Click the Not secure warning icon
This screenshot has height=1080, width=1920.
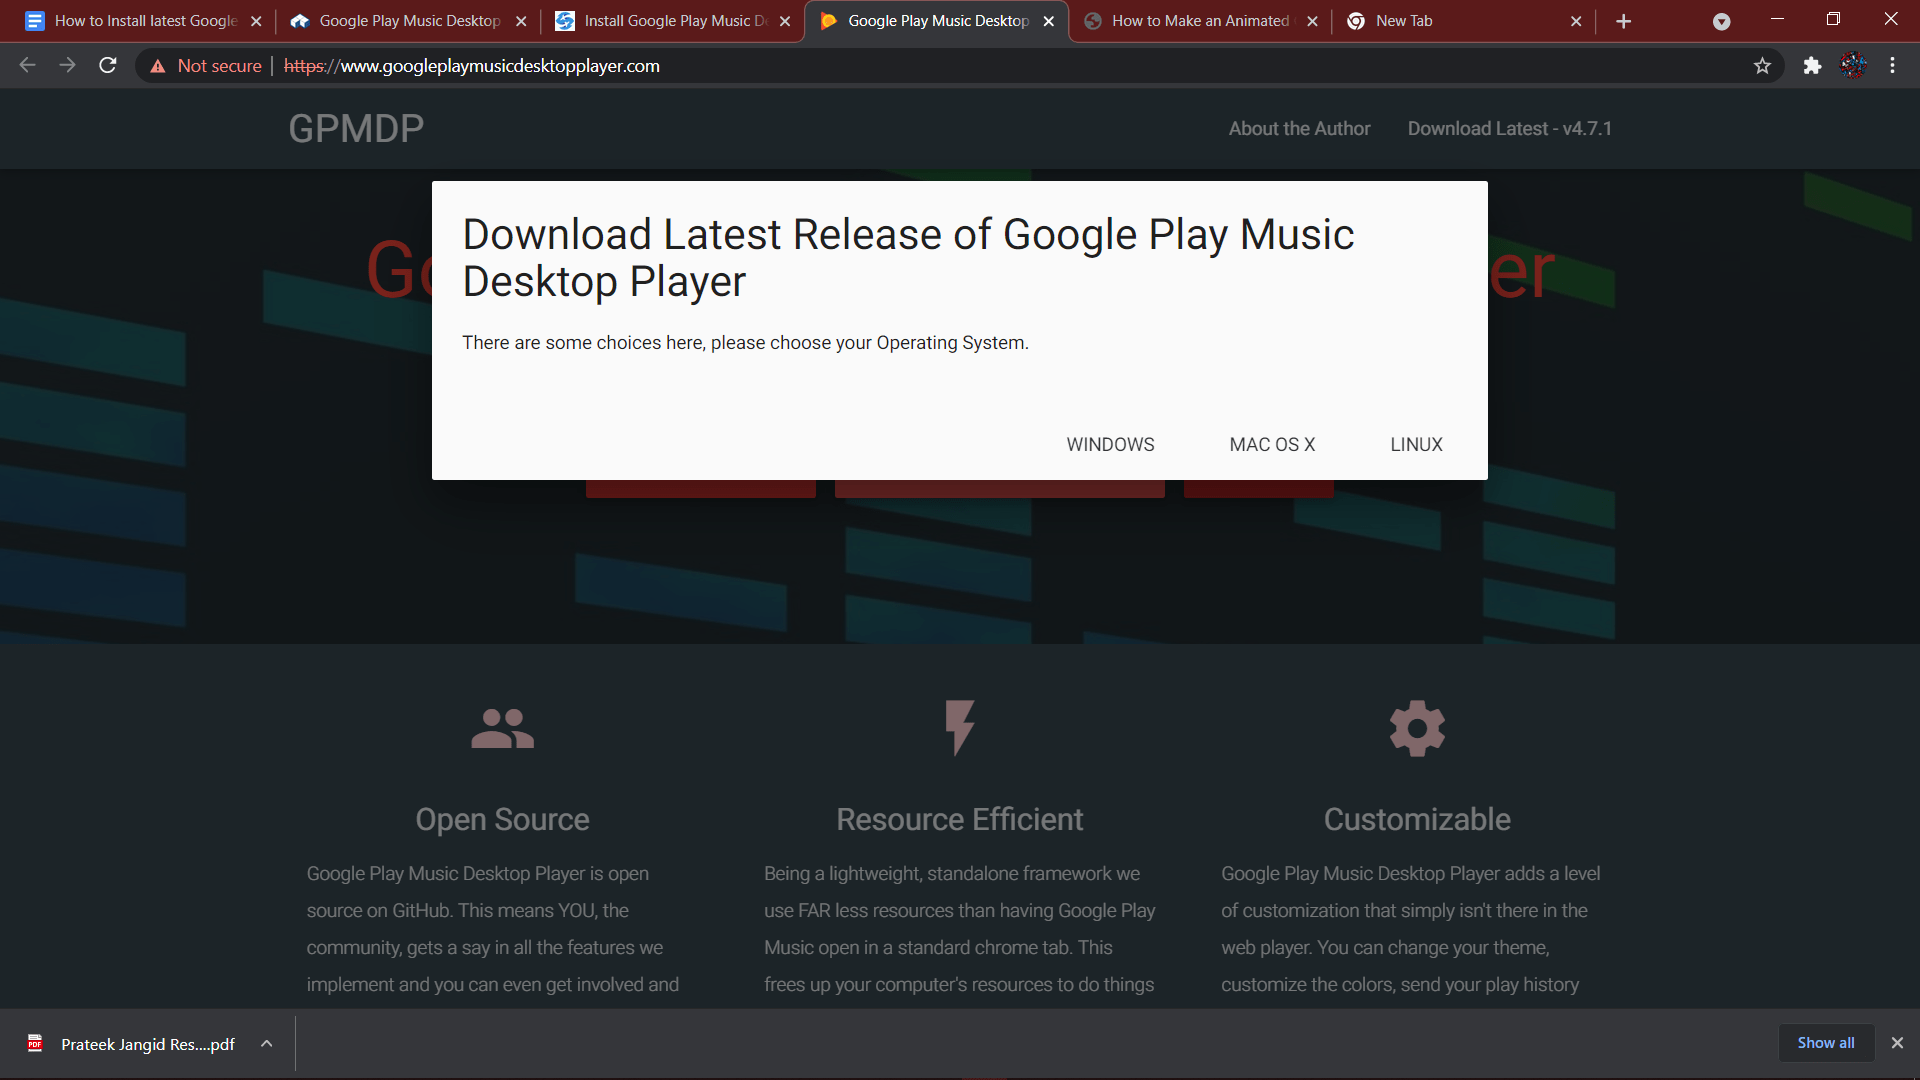tap(158, 66)
